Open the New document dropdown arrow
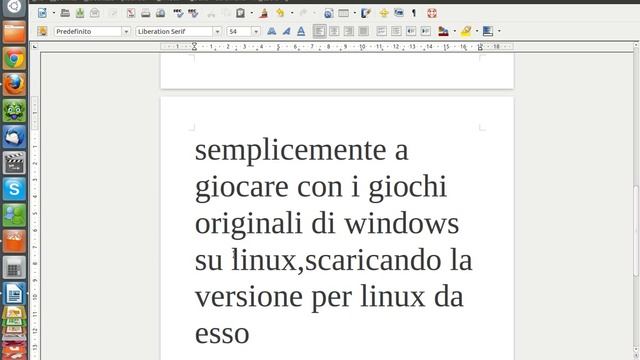Viewport: 640px width, 360px height. point(53,13)
